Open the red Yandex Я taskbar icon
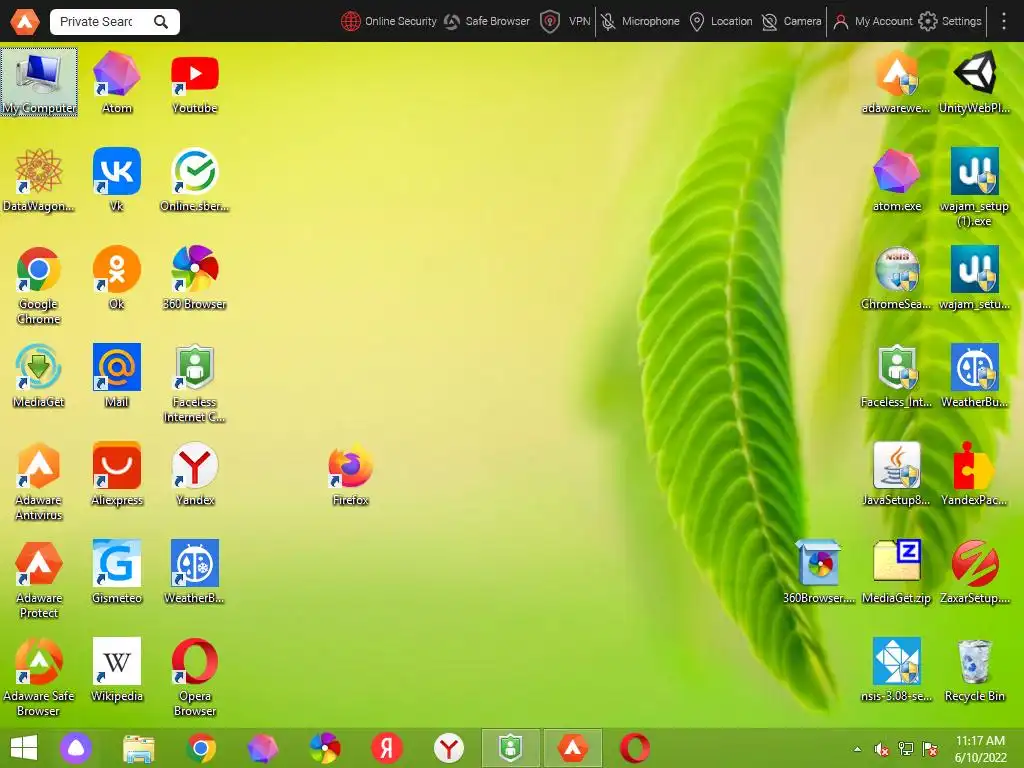1024x768 pixels. tap(387, 748)
